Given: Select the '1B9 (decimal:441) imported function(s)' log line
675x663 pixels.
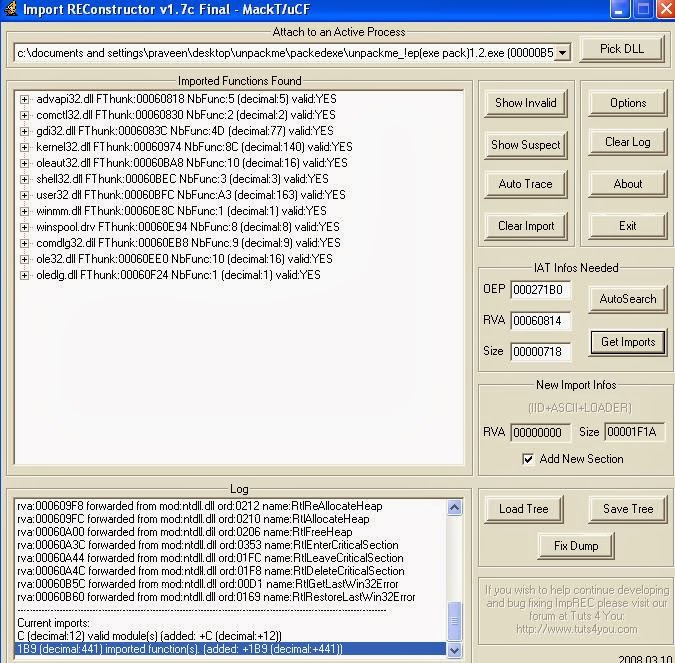Looking at the screenshot, I should [231, 649].
